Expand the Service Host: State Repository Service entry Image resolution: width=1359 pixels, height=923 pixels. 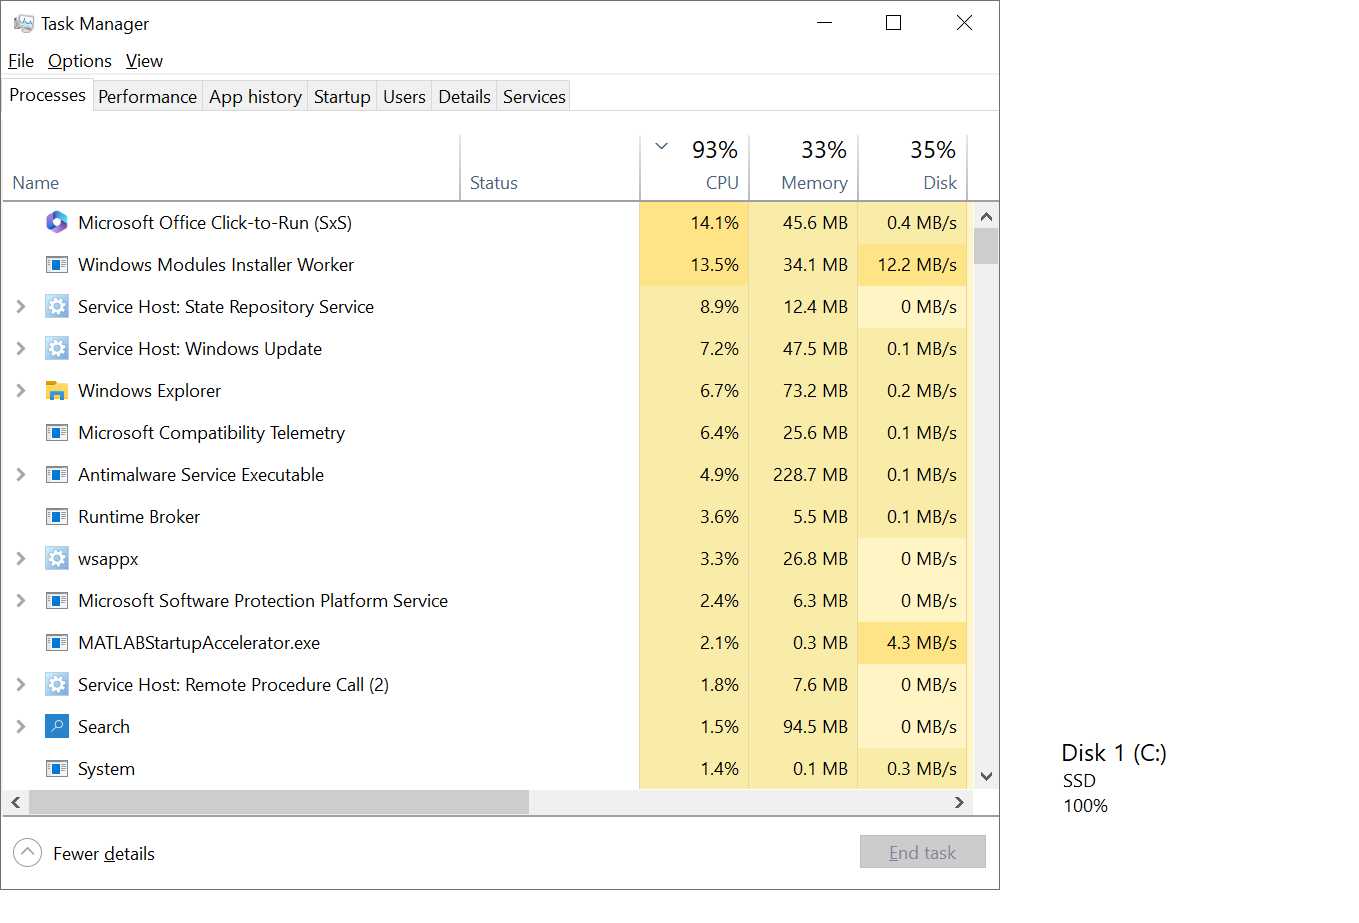coord(21,306)
